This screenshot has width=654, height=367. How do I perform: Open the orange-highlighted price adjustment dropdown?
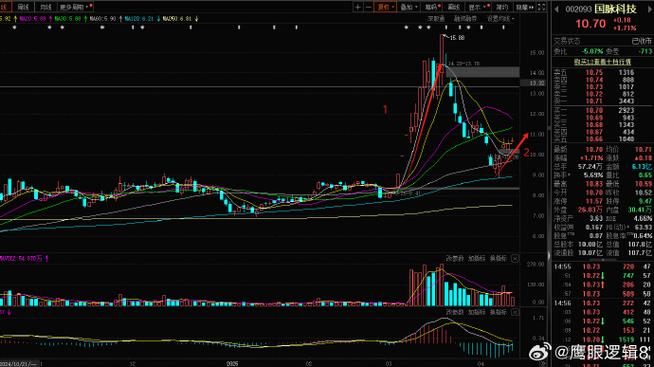pyautogui.click(x=385, y=7)
